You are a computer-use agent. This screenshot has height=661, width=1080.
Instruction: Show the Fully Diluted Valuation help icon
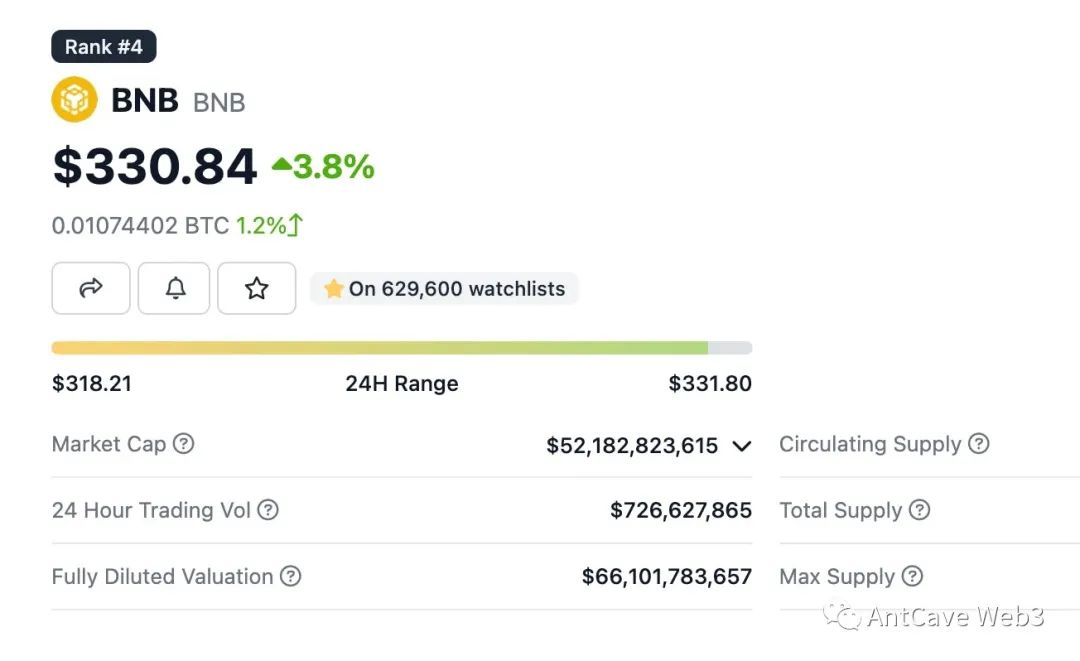[290, 576]
